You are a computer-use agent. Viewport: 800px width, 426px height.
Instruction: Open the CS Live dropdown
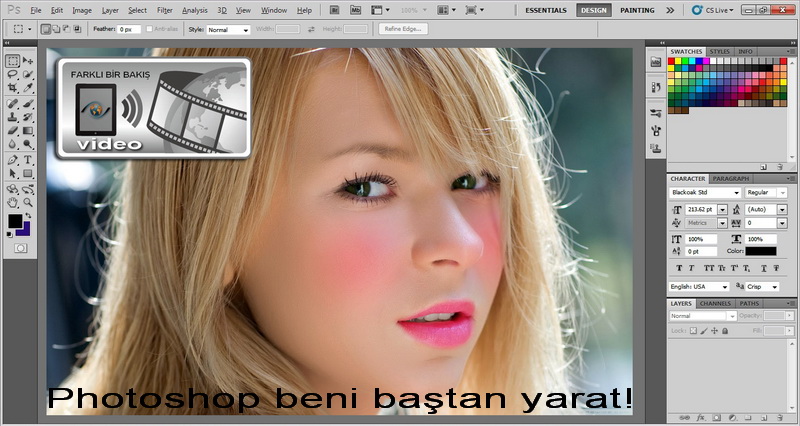(x=713, y=10)
